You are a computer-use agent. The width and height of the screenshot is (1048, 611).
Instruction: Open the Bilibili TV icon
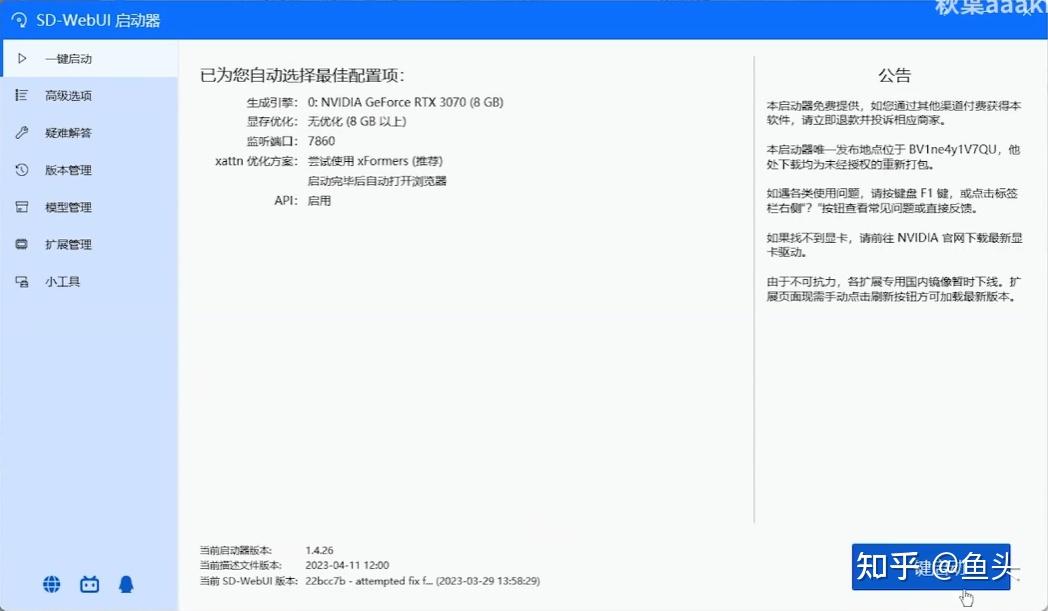coord(90,584)
